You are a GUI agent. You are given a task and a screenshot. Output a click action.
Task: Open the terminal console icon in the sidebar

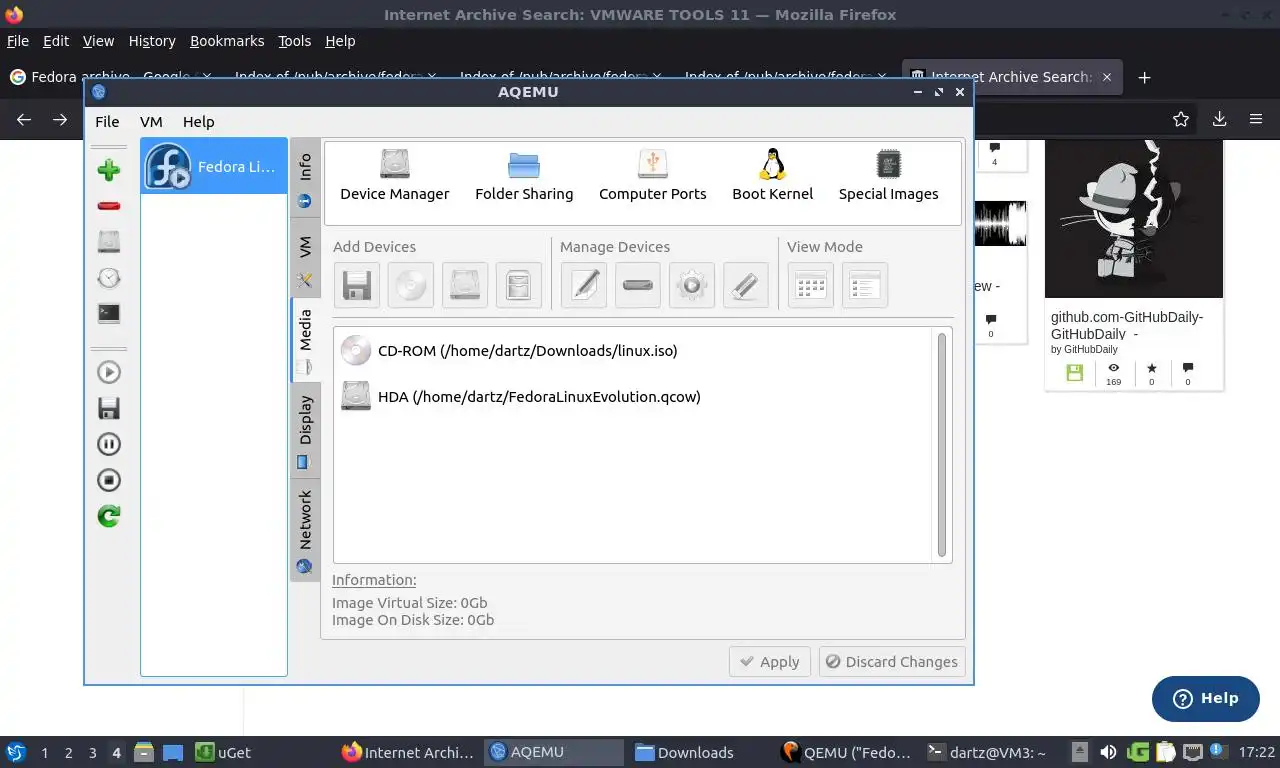[x=109, y=313]
